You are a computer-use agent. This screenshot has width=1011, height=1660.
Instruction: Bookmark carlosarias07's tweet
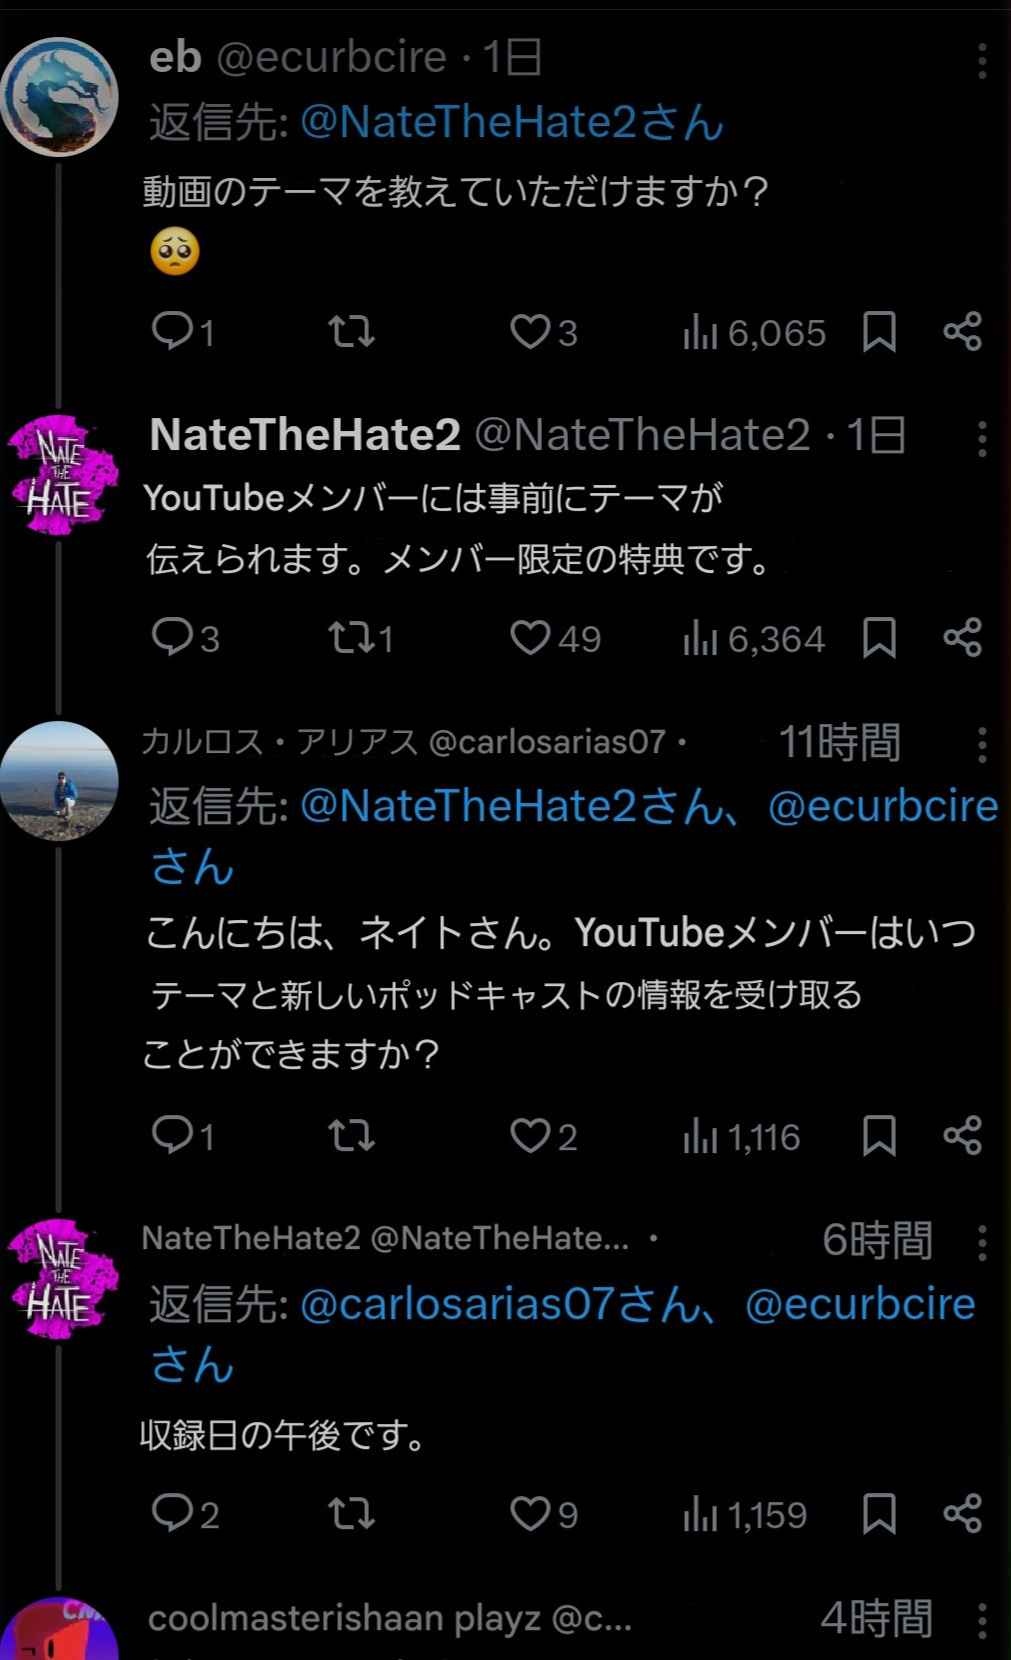coord(879,1136)
